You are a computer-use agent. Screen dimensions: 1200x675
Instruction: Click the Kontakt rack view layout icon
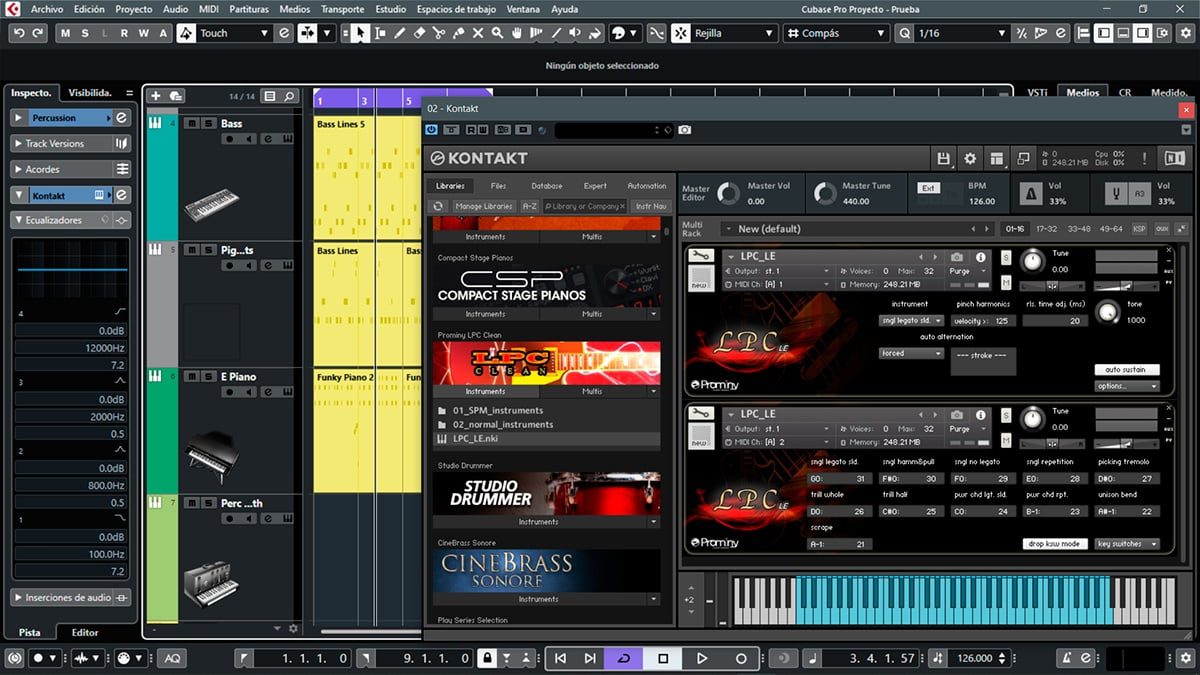click(x=996, y=158)
